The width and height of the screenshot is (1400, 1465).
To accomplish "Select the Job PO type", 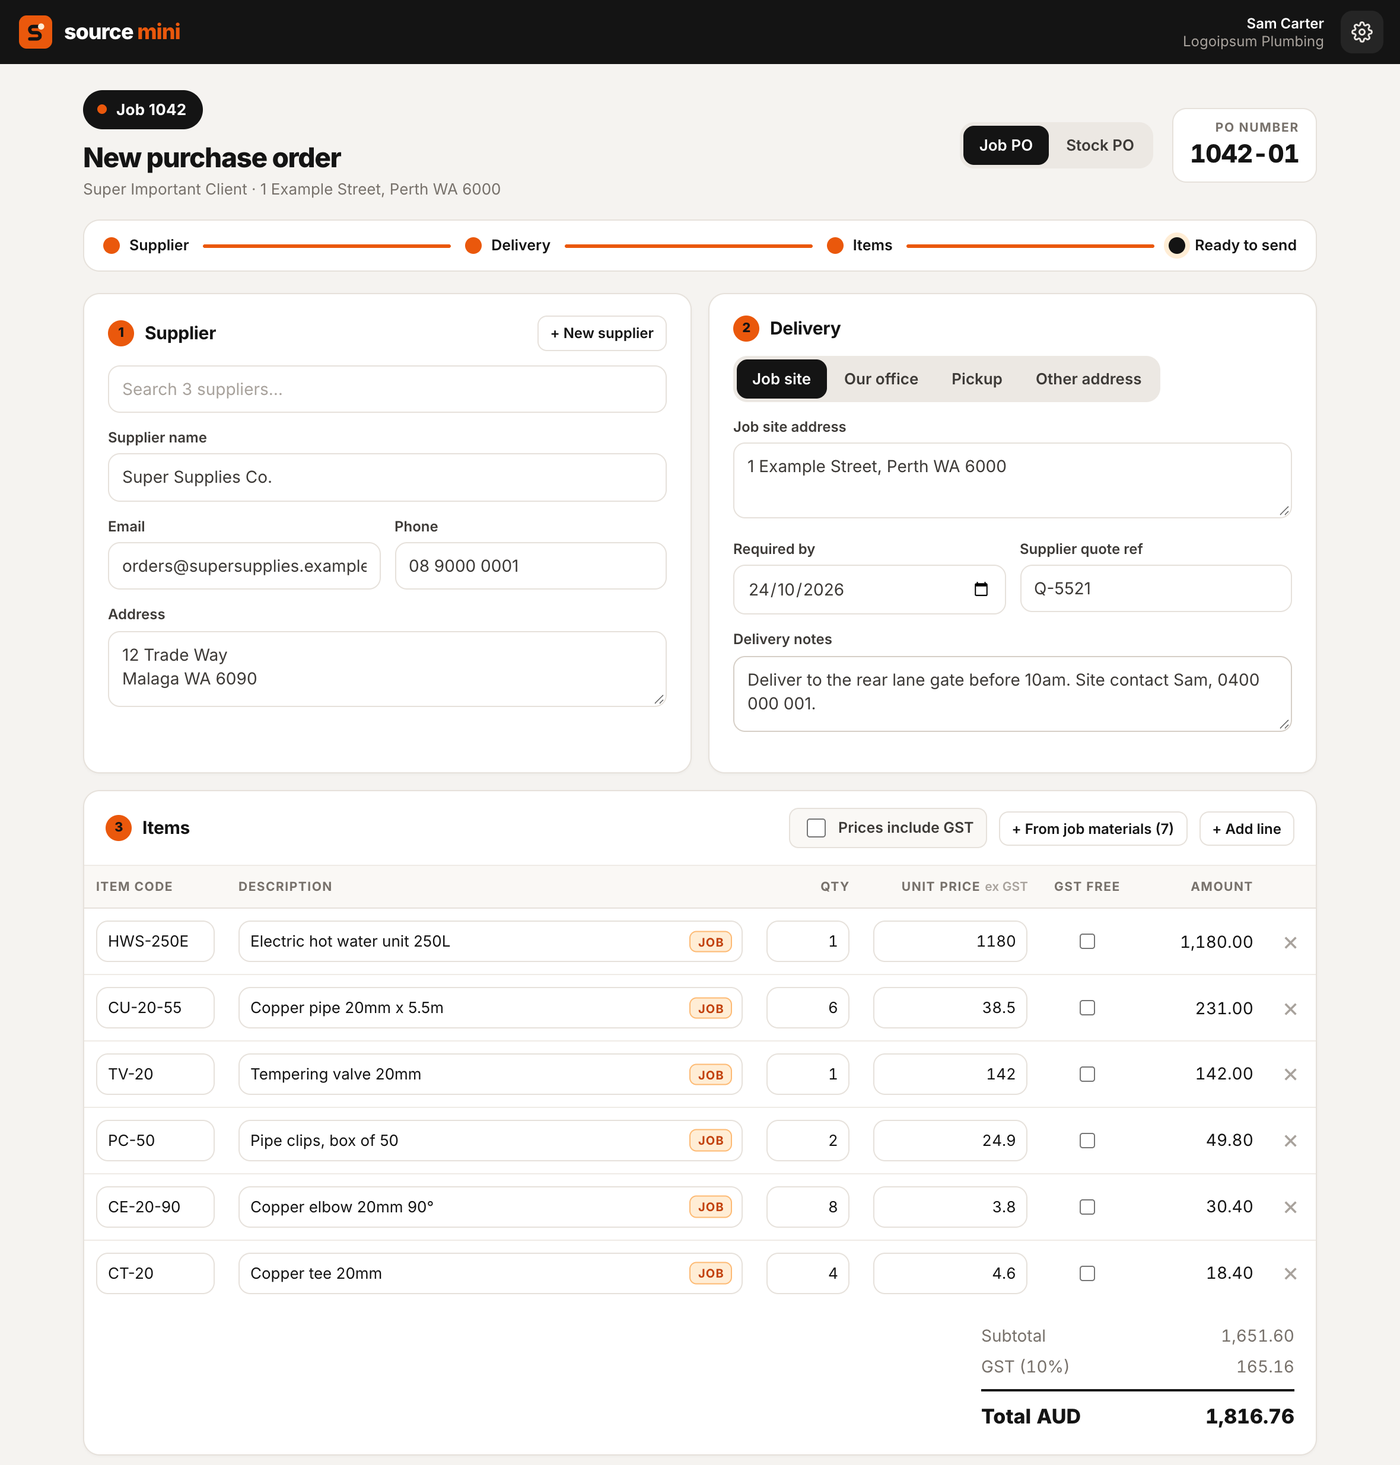I will tap(1006, 145).
